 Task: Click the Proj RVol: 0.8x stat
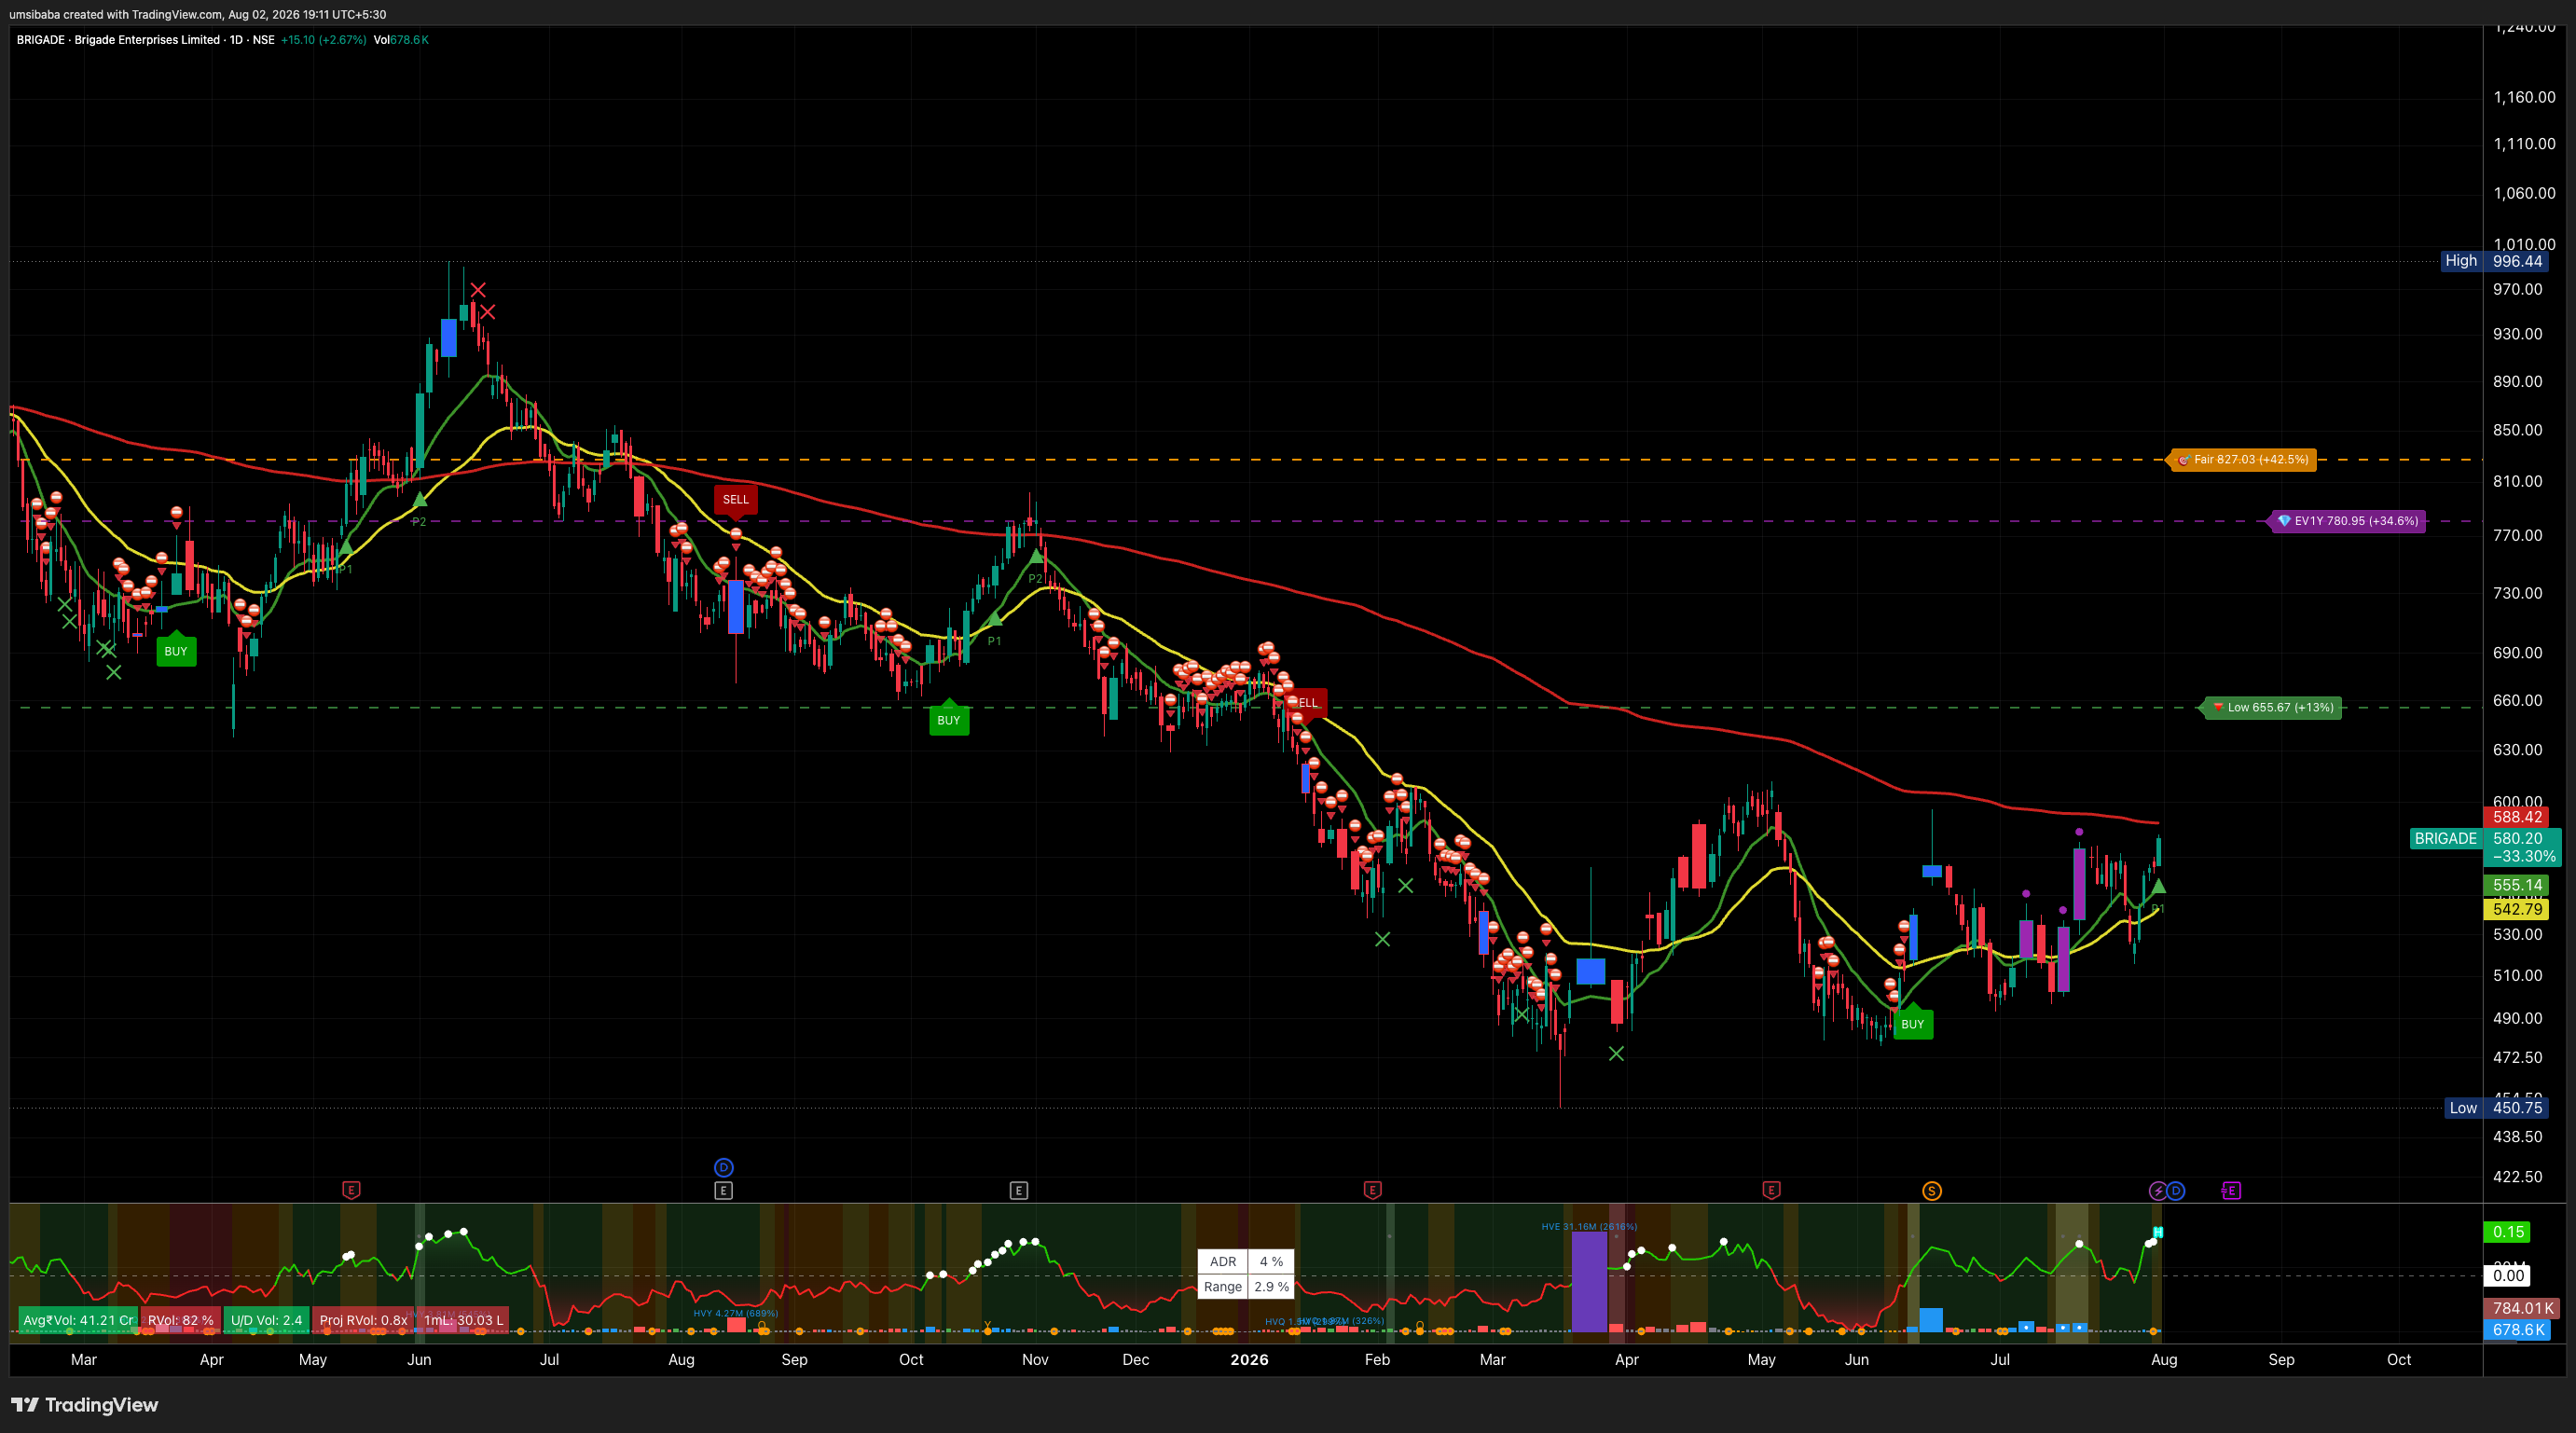363,1320
